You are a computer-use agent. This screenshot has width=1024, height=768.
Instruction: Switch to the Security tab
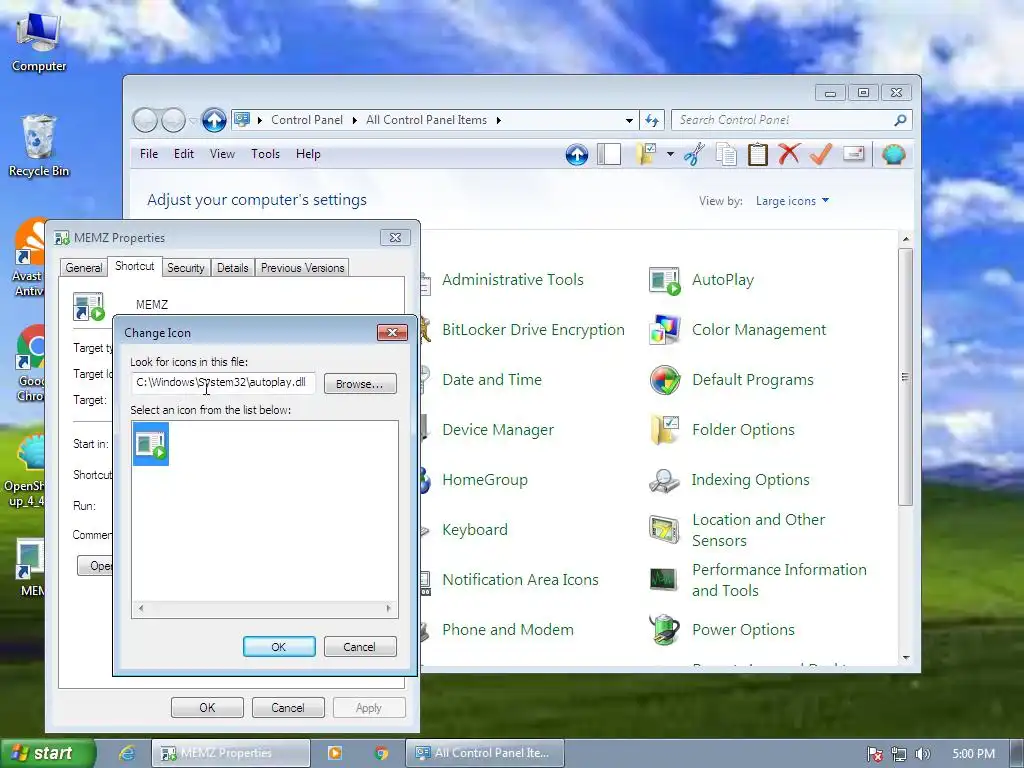pos(185,268)
